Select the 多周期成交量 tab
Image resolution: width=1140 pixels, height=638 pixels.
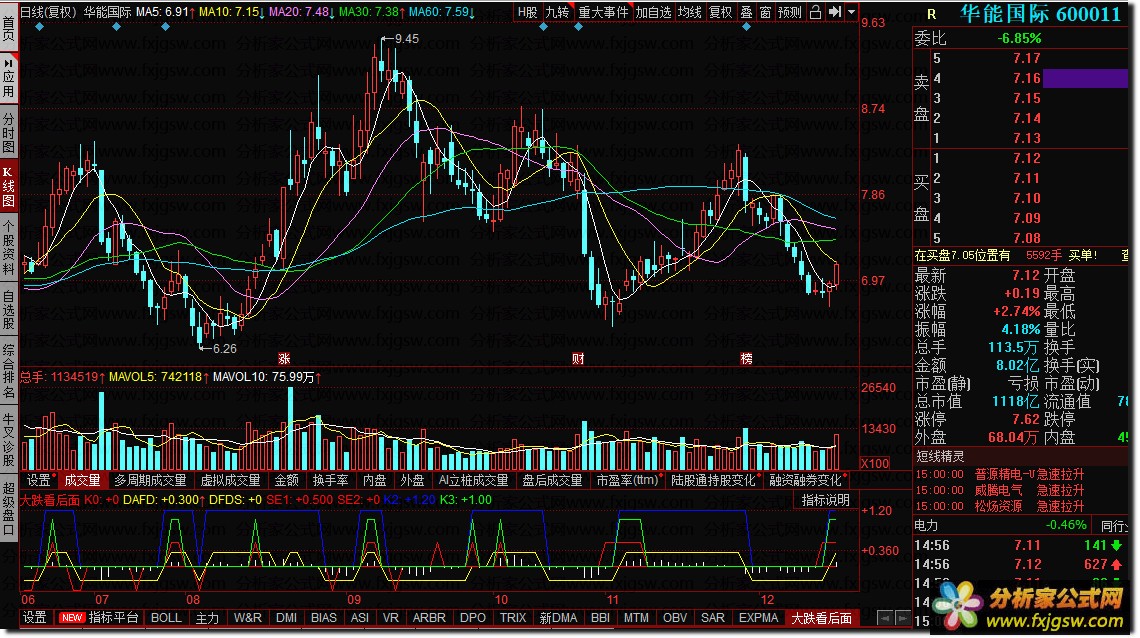(x=150, y=480)
